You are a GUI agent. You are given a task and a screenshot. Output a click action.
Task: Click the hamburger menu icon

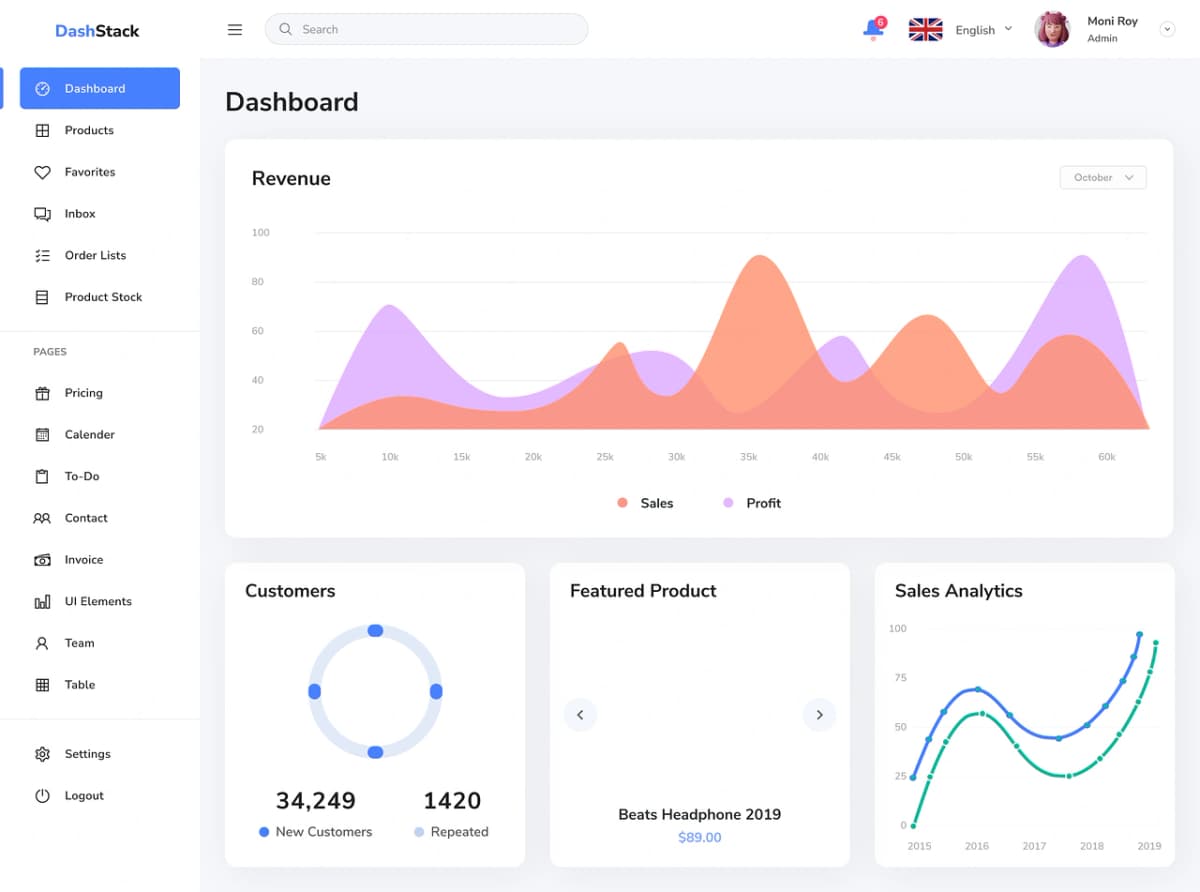point(235,30)
